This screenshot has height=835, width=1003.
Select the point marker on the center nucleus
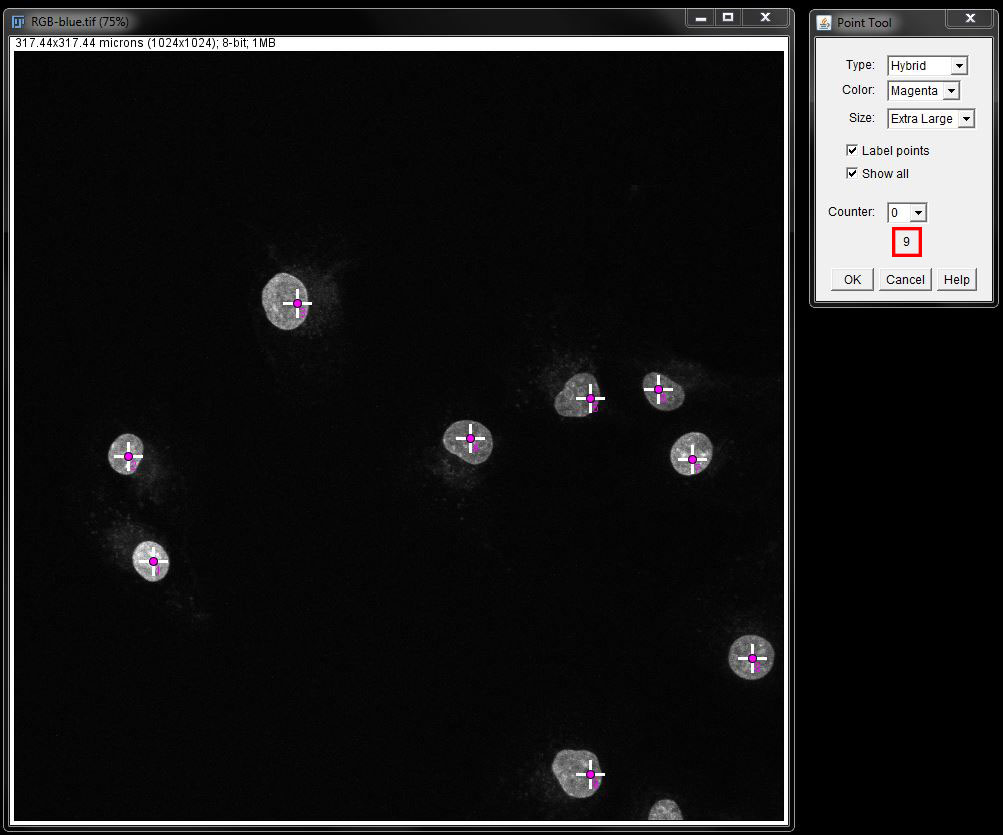470,437
